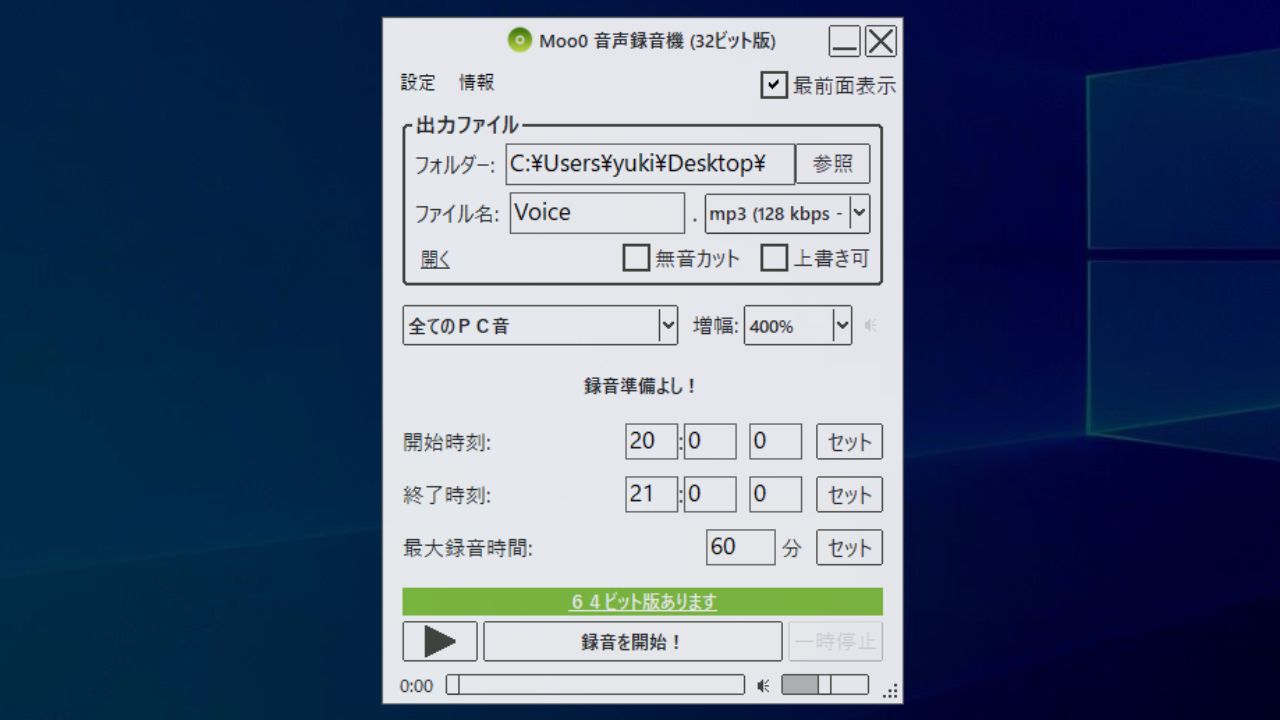This screenshot has height=720, width=1280.
Task: Open the 設定 menu
Action: pos(418,83)
